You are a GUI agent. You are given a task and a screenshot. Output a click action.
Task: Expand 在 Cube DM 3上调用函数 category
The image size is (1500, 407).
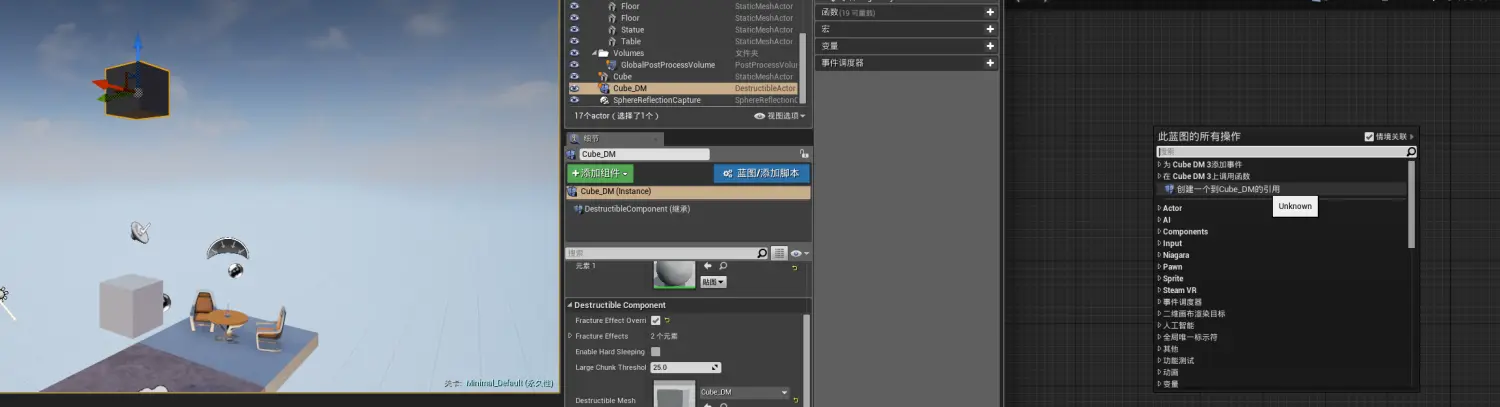(1160, 176)
